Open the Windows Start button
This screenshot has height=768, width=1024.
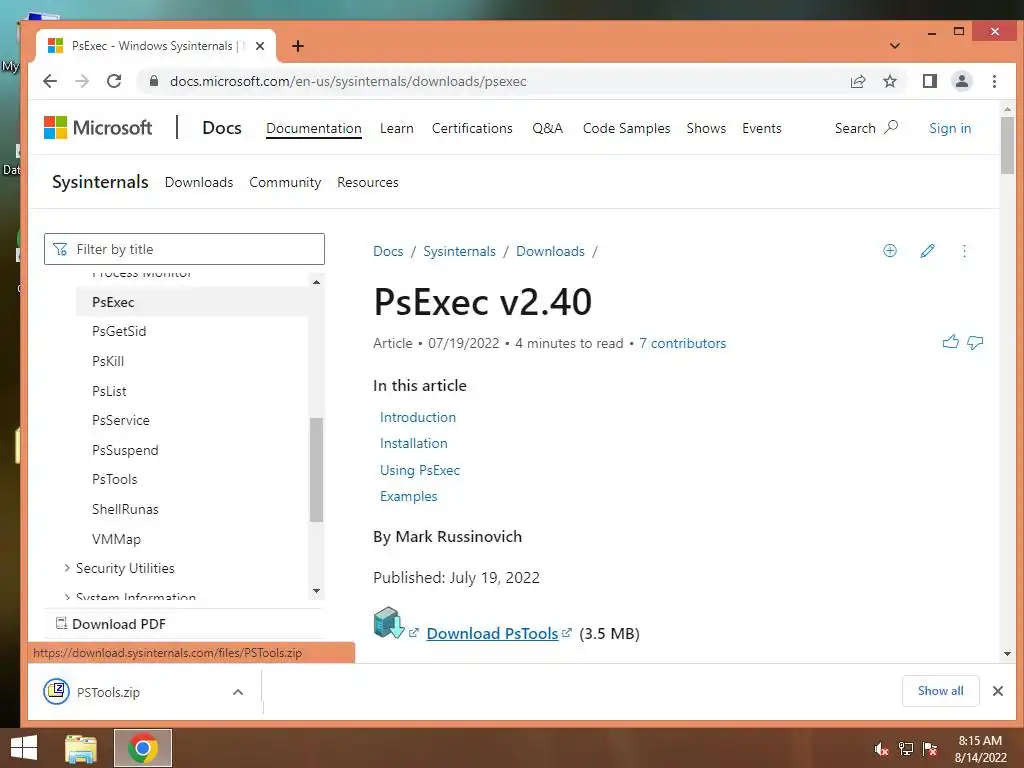click(24, 748)
